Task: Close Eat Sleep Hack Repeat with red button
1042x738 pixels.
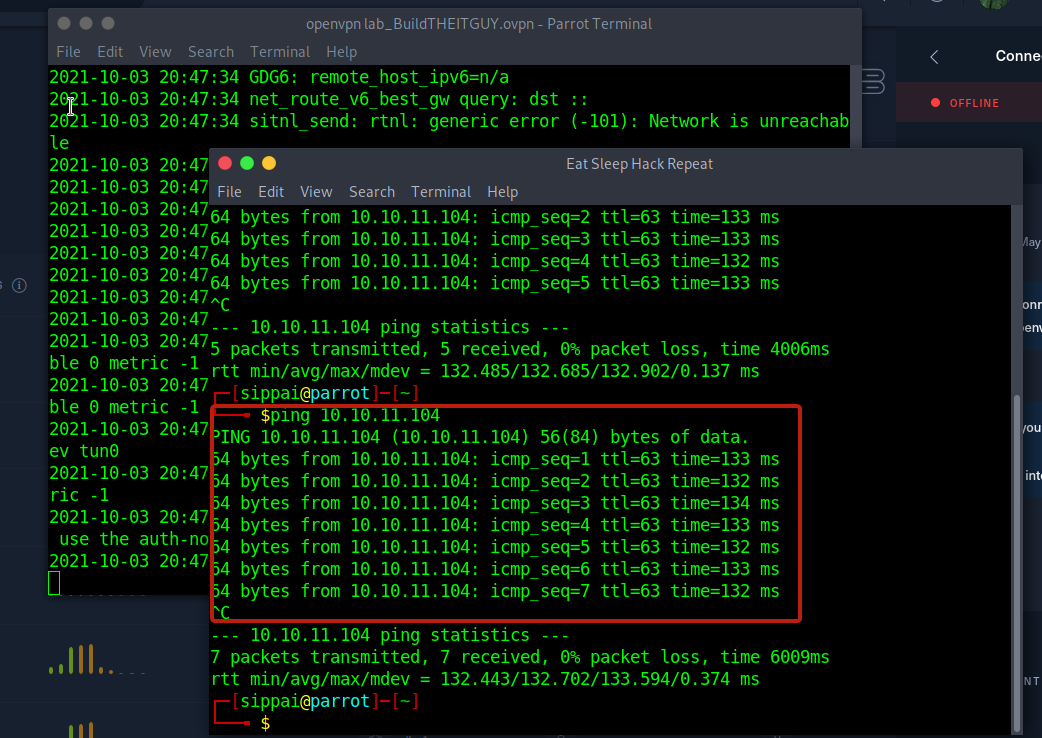Action: click(225, 163)
